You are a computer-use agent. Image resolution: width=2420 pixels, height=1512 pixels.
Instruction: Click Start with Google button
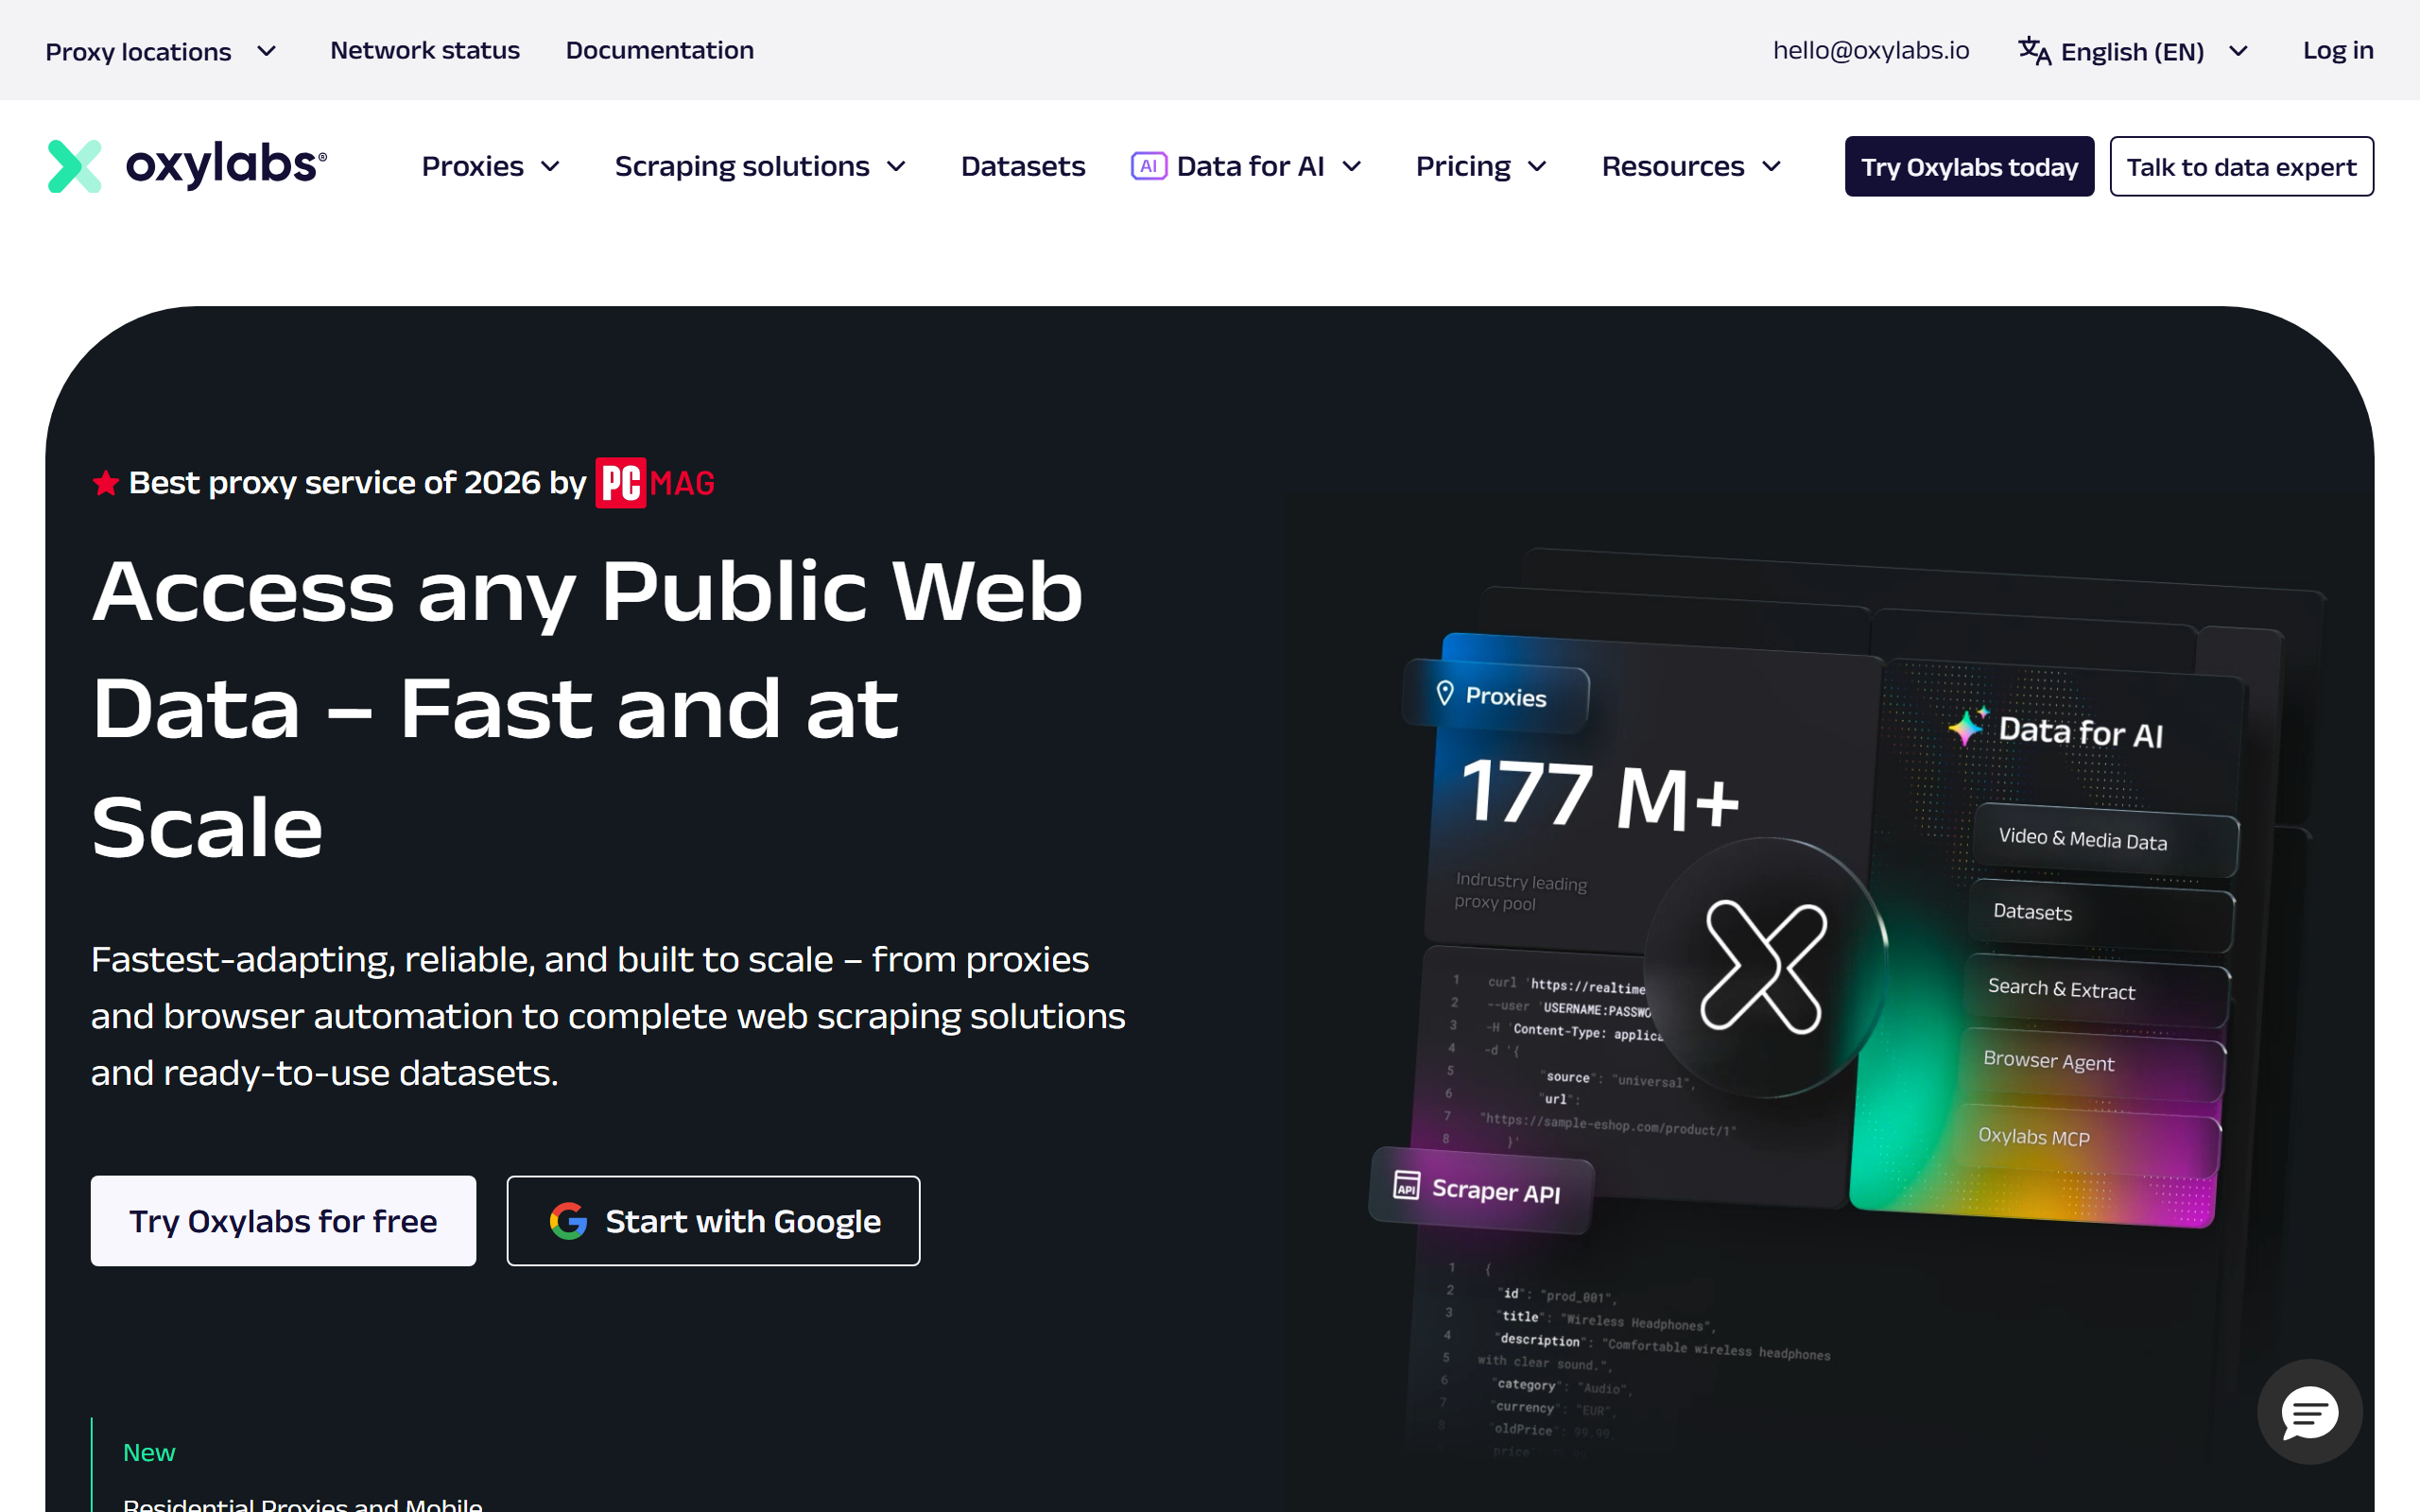[x=713, y=1221]
